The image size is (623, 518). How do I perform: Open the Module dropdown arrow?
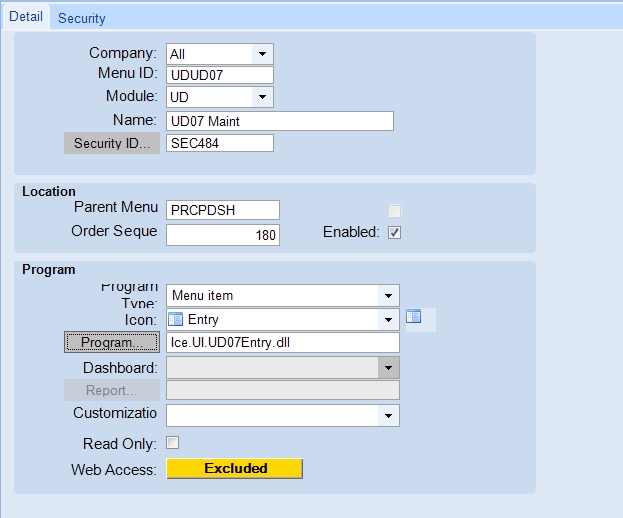(x=262, y=97)
